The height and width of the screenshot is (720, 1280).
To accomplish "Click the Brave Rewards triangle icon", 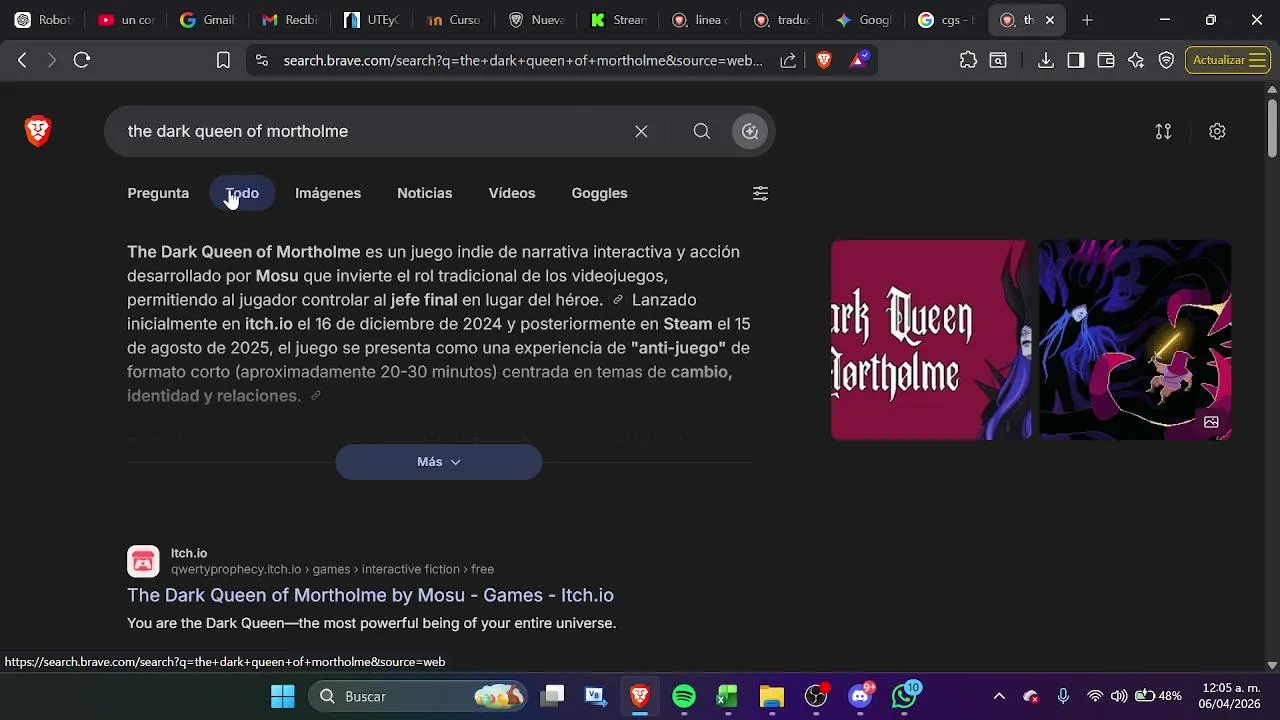I will tap(858, 60).
